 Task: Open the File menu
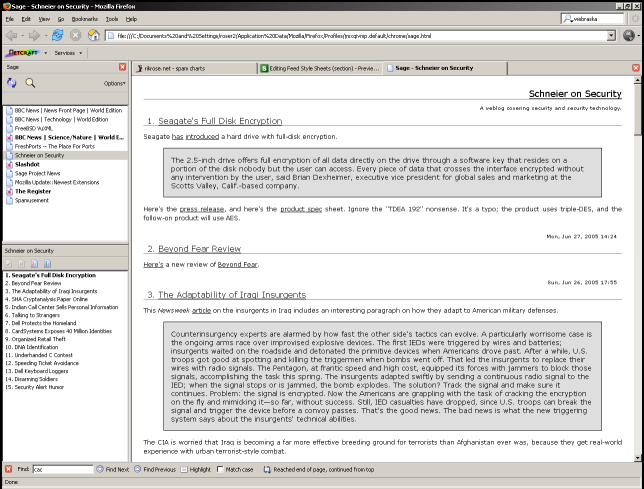point(10,19)
